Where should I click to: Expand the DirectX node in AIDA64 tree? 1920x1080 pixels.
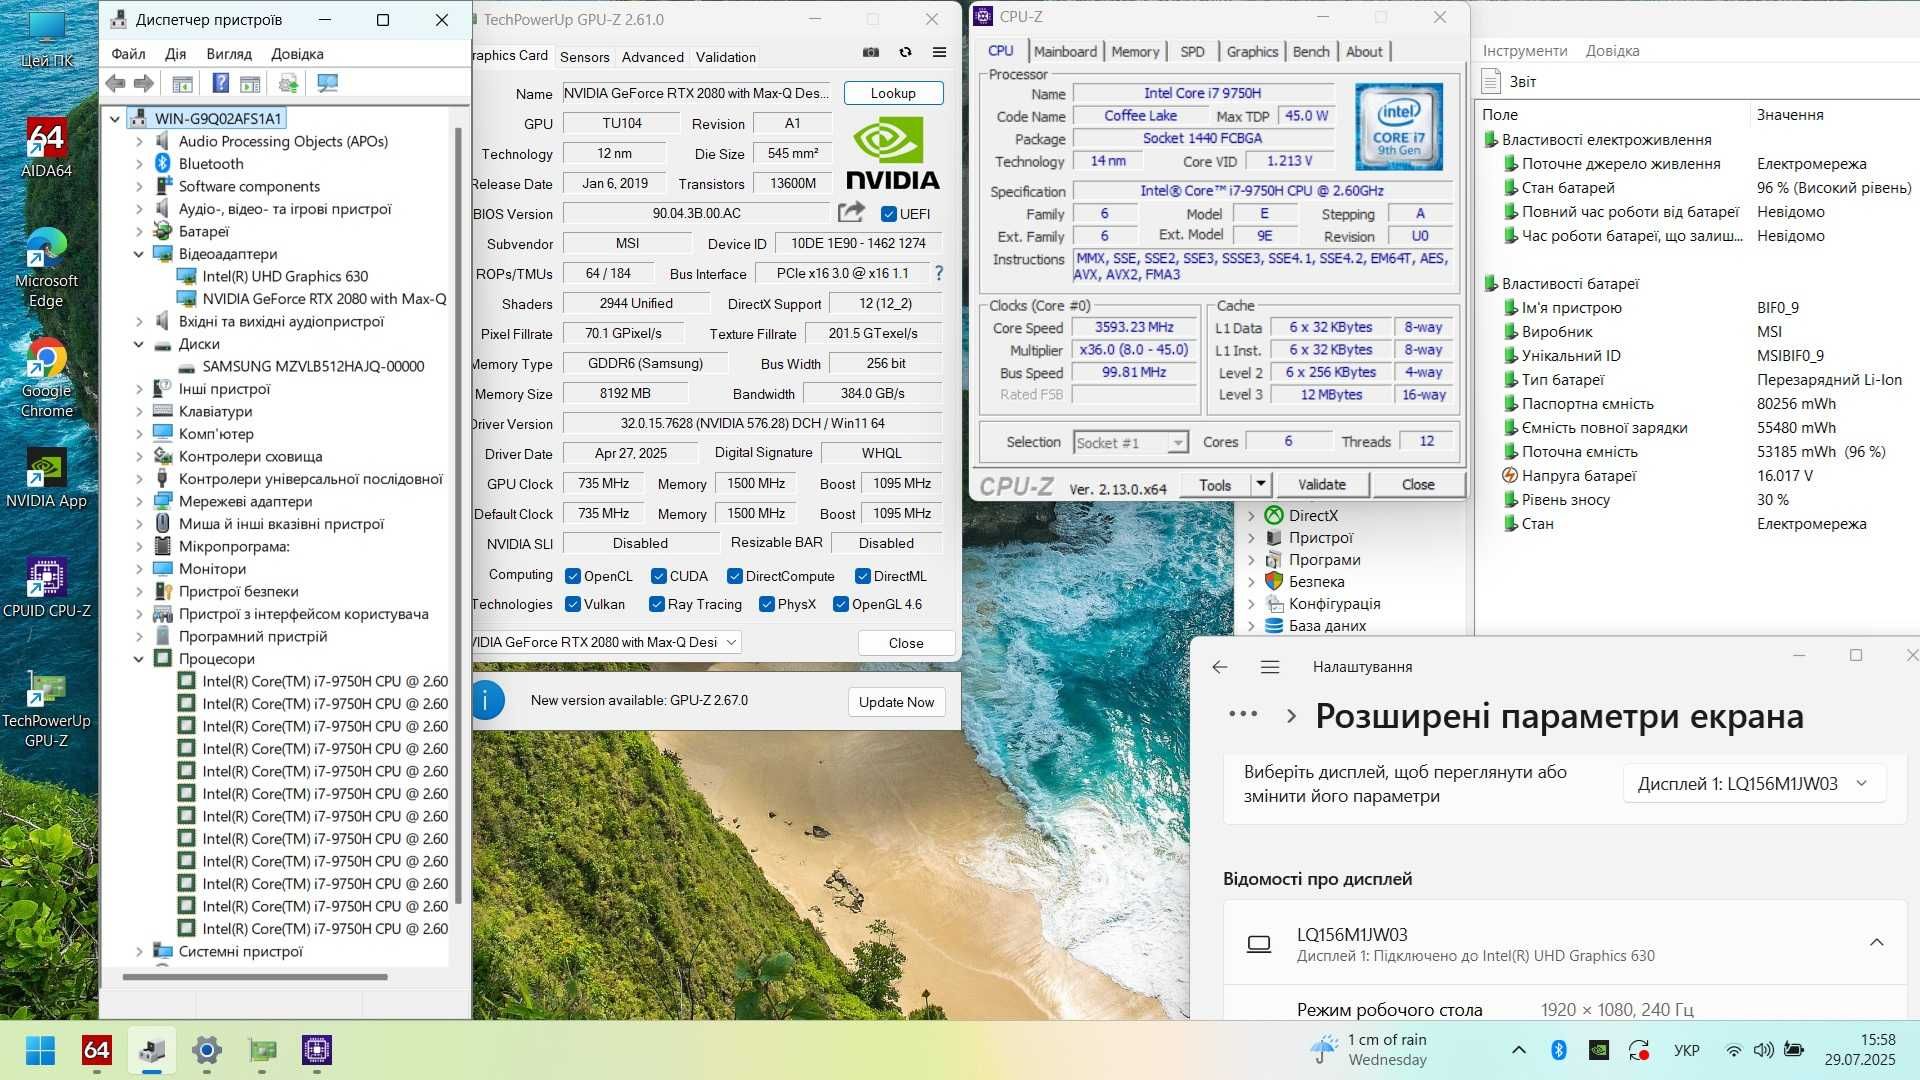(1251, 516)
